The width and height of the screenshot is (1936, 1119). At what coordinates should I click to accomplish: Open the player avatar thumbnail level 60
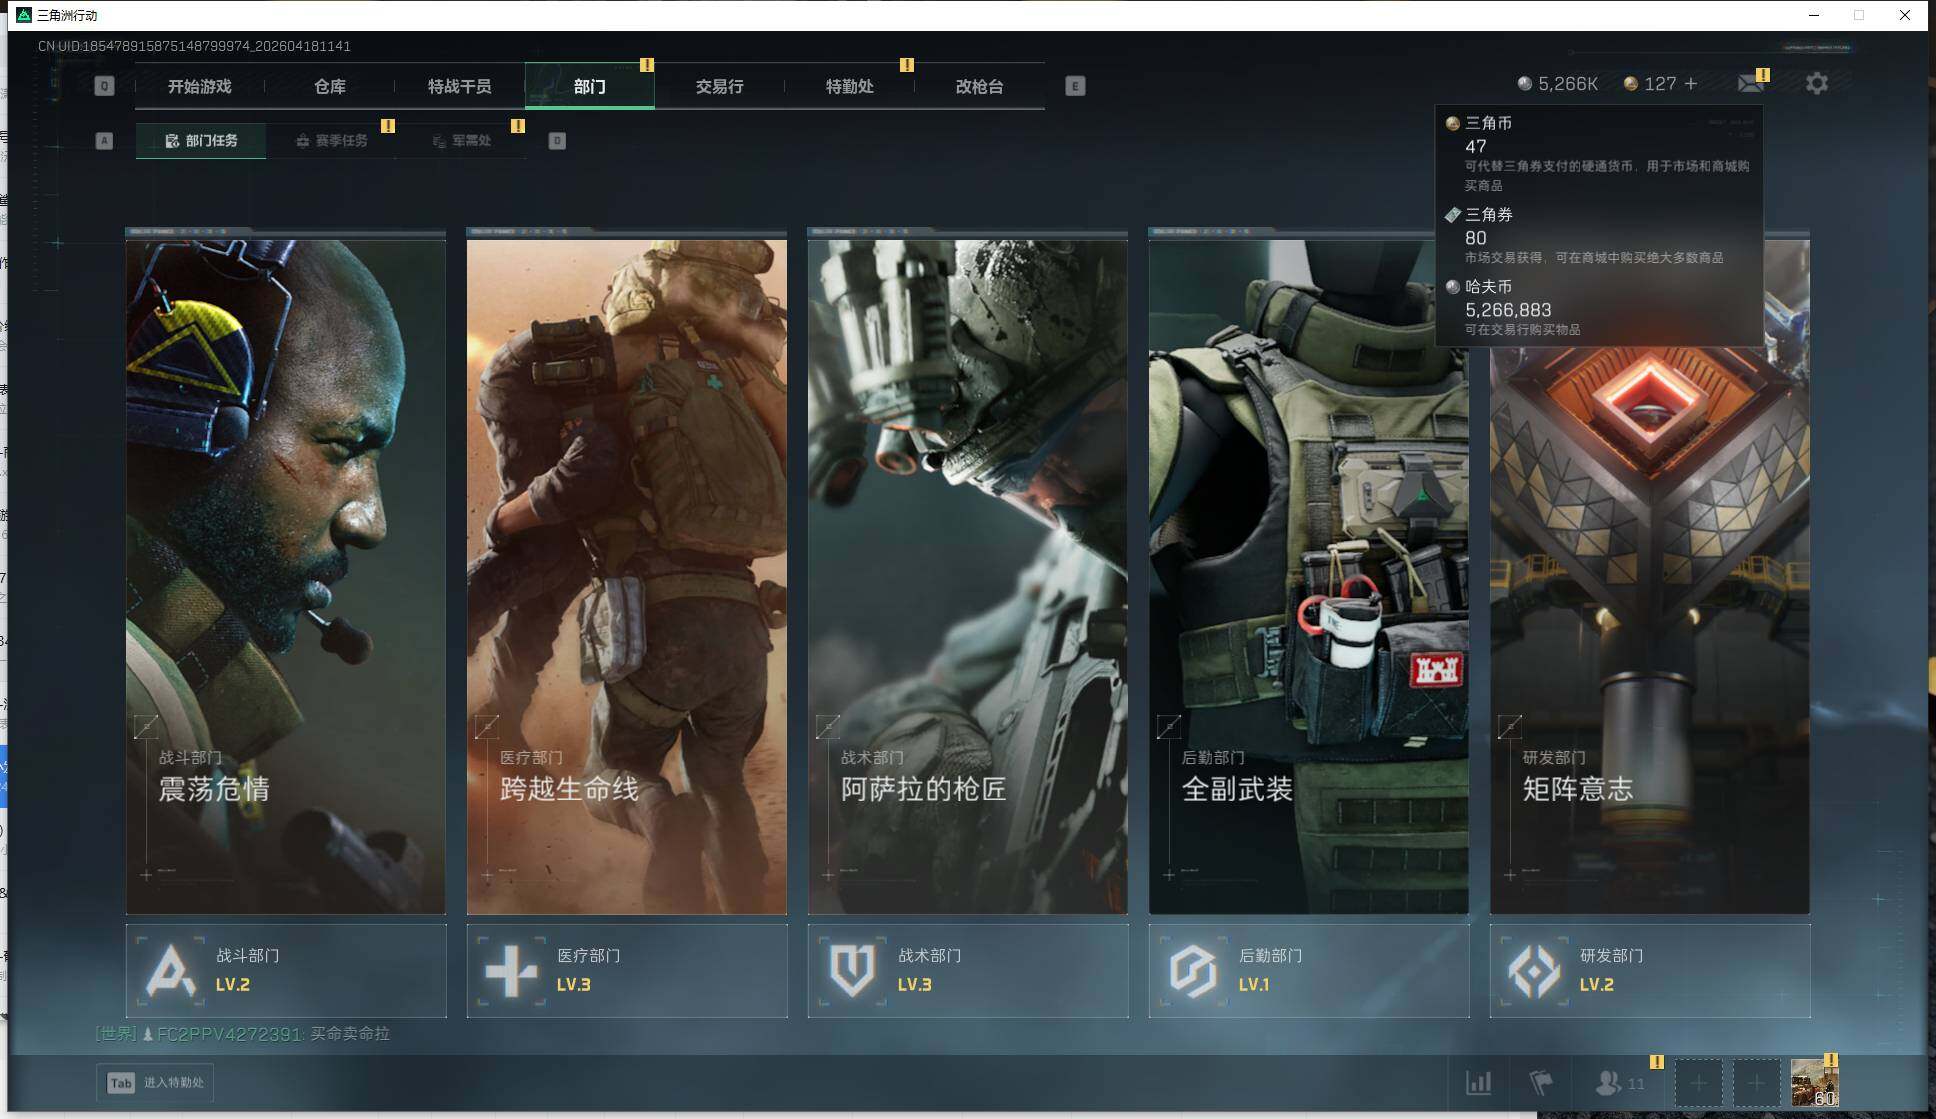coord(1813,1083)
